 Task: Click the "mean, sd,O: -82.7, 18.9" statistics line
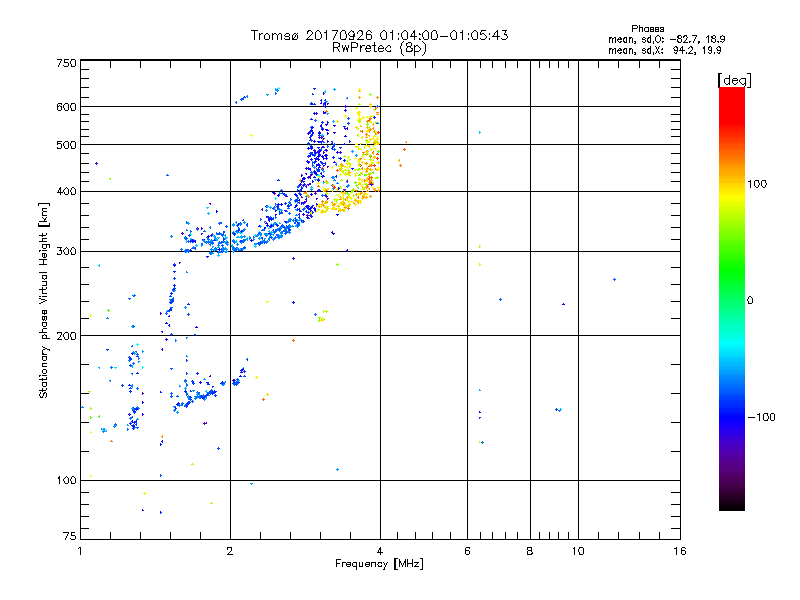[666, 39]
